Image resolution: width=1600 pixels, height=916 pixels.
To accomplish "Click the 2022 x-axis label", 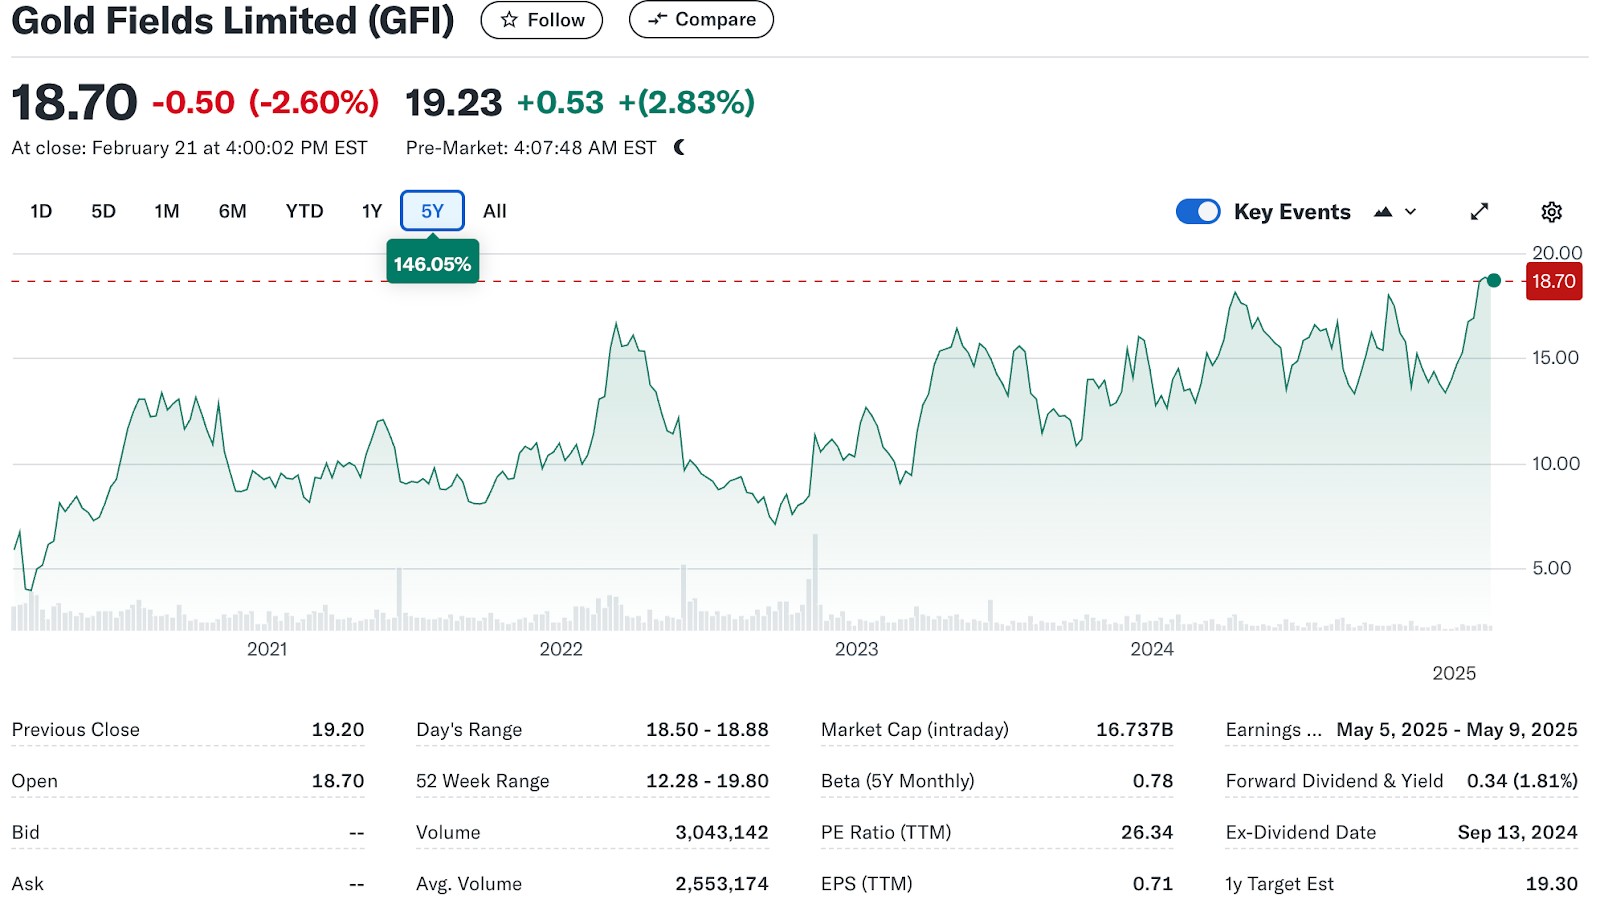I will click(561, 649).
